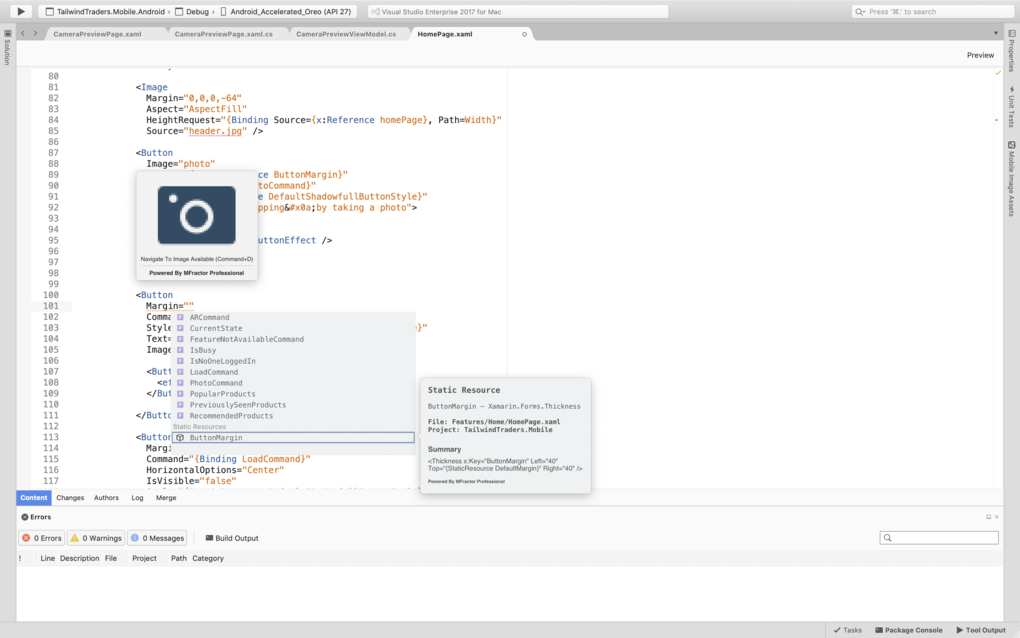Viewport: 1020px width, 638px height.
Task: Switch to the Changes view tab
Action: coord(70,498)
